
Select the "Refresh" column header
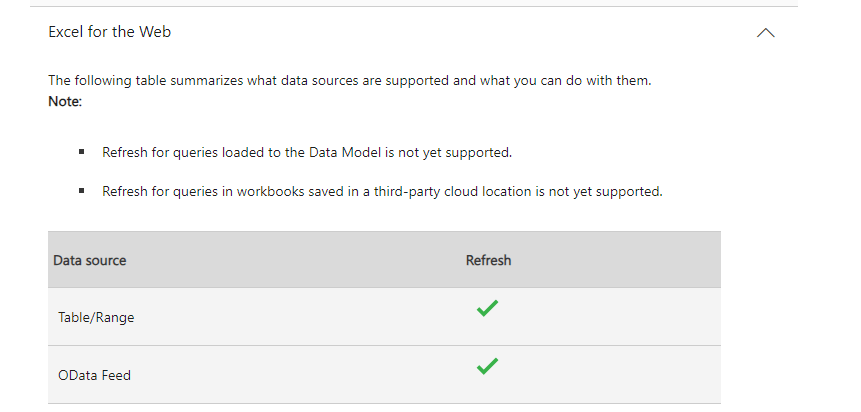488,260
